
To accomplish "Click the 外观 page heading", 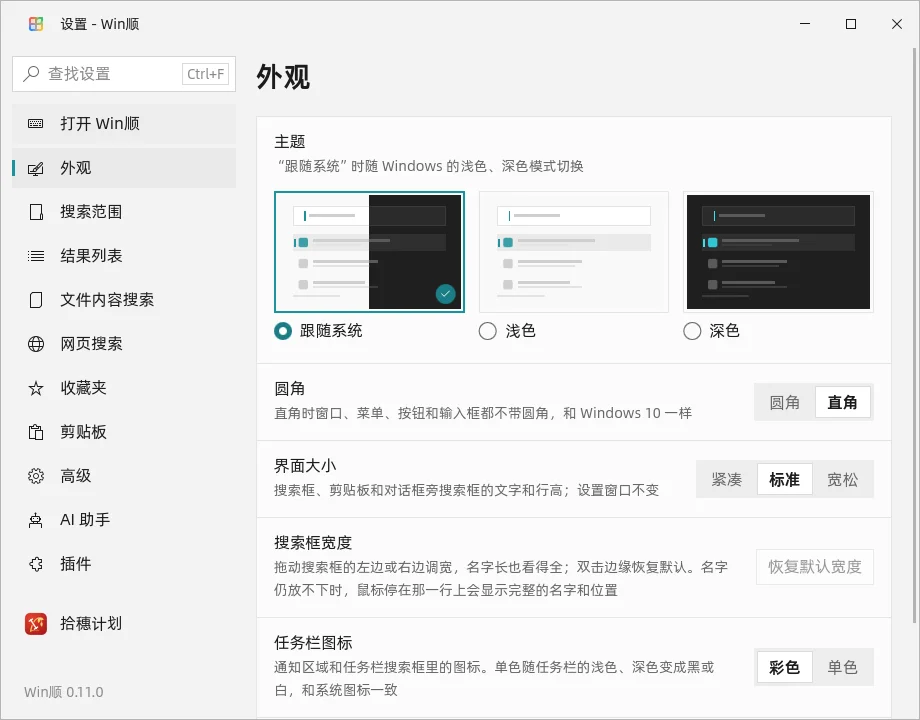I will 283,77.
